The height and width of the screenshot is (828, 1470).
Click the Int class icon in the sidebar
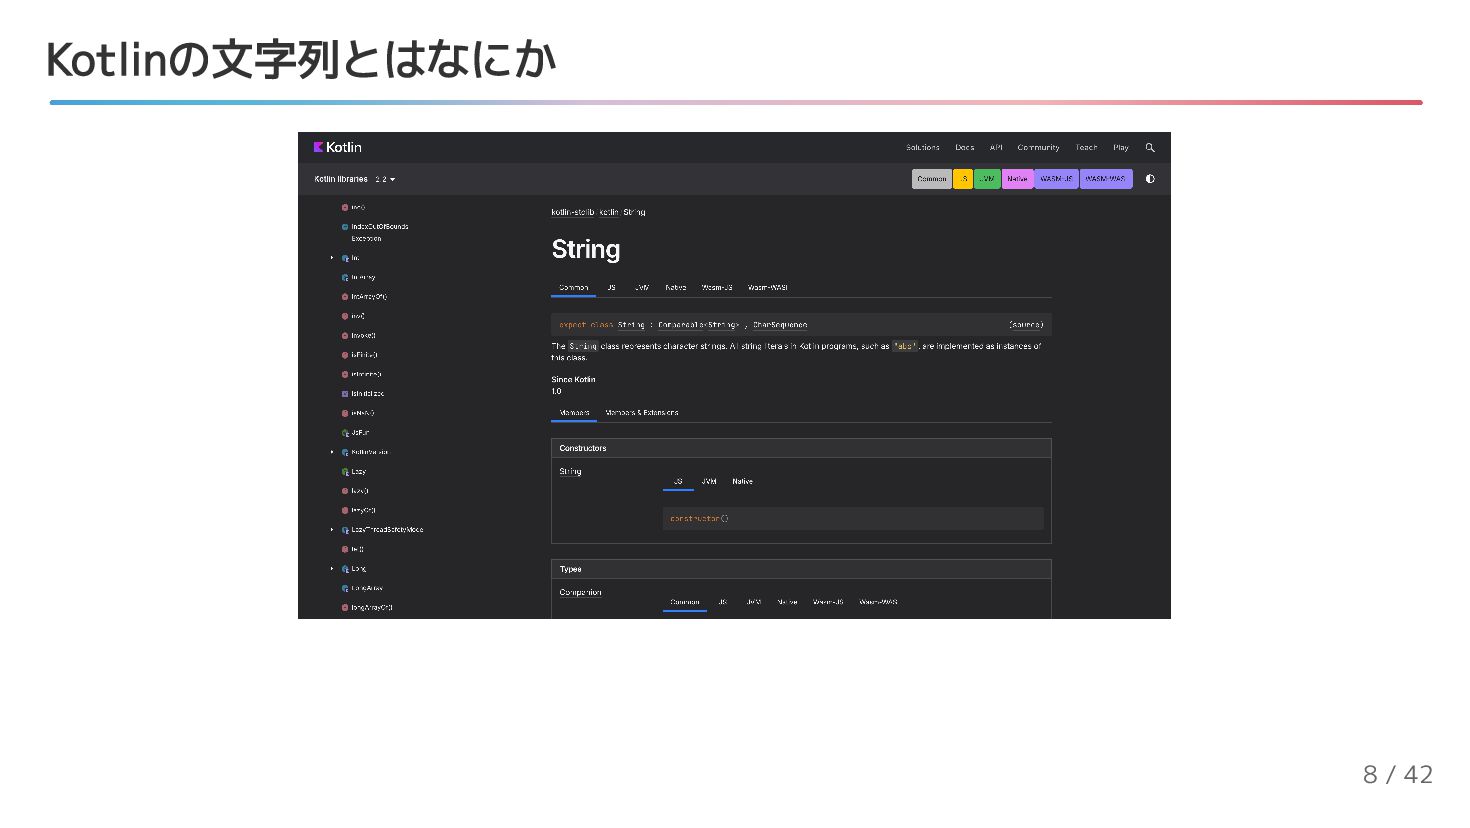(x=345, y=258)
